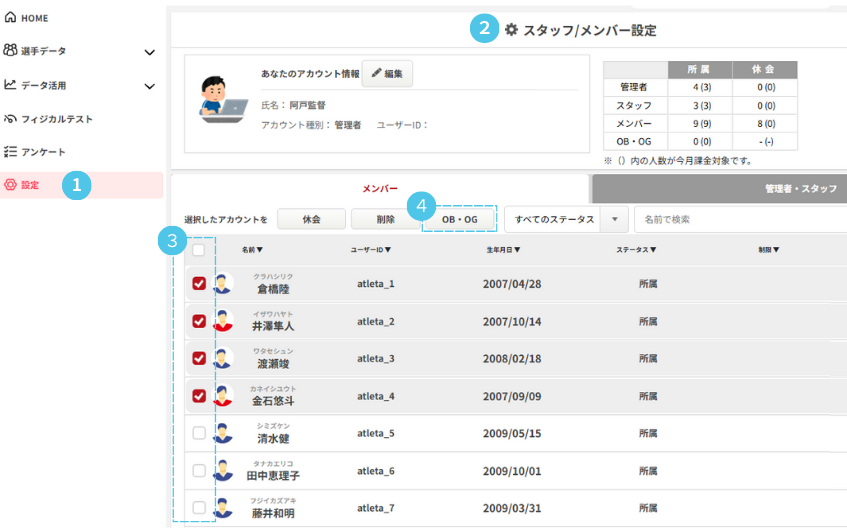Click the avatar icon of 田中恵理子

pyautogui.click(x=222, y=470)
